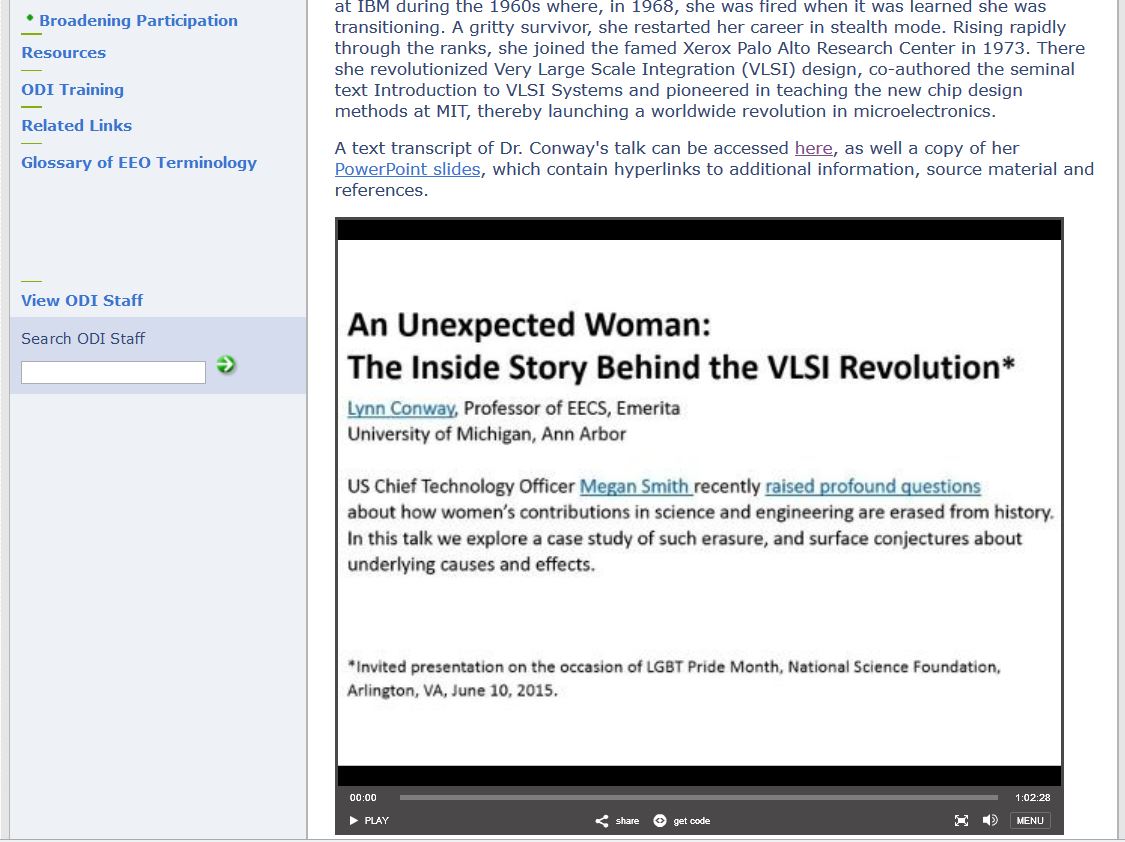Click the video progress bar
Screen dimensions: 1125x842
tap(698, 797)
